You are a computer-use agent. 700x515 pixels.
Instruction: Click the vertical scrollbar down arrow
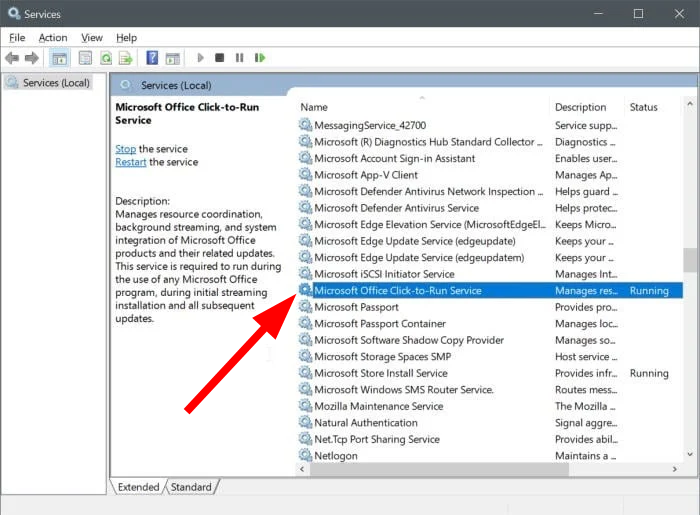(x=690, y=455)
